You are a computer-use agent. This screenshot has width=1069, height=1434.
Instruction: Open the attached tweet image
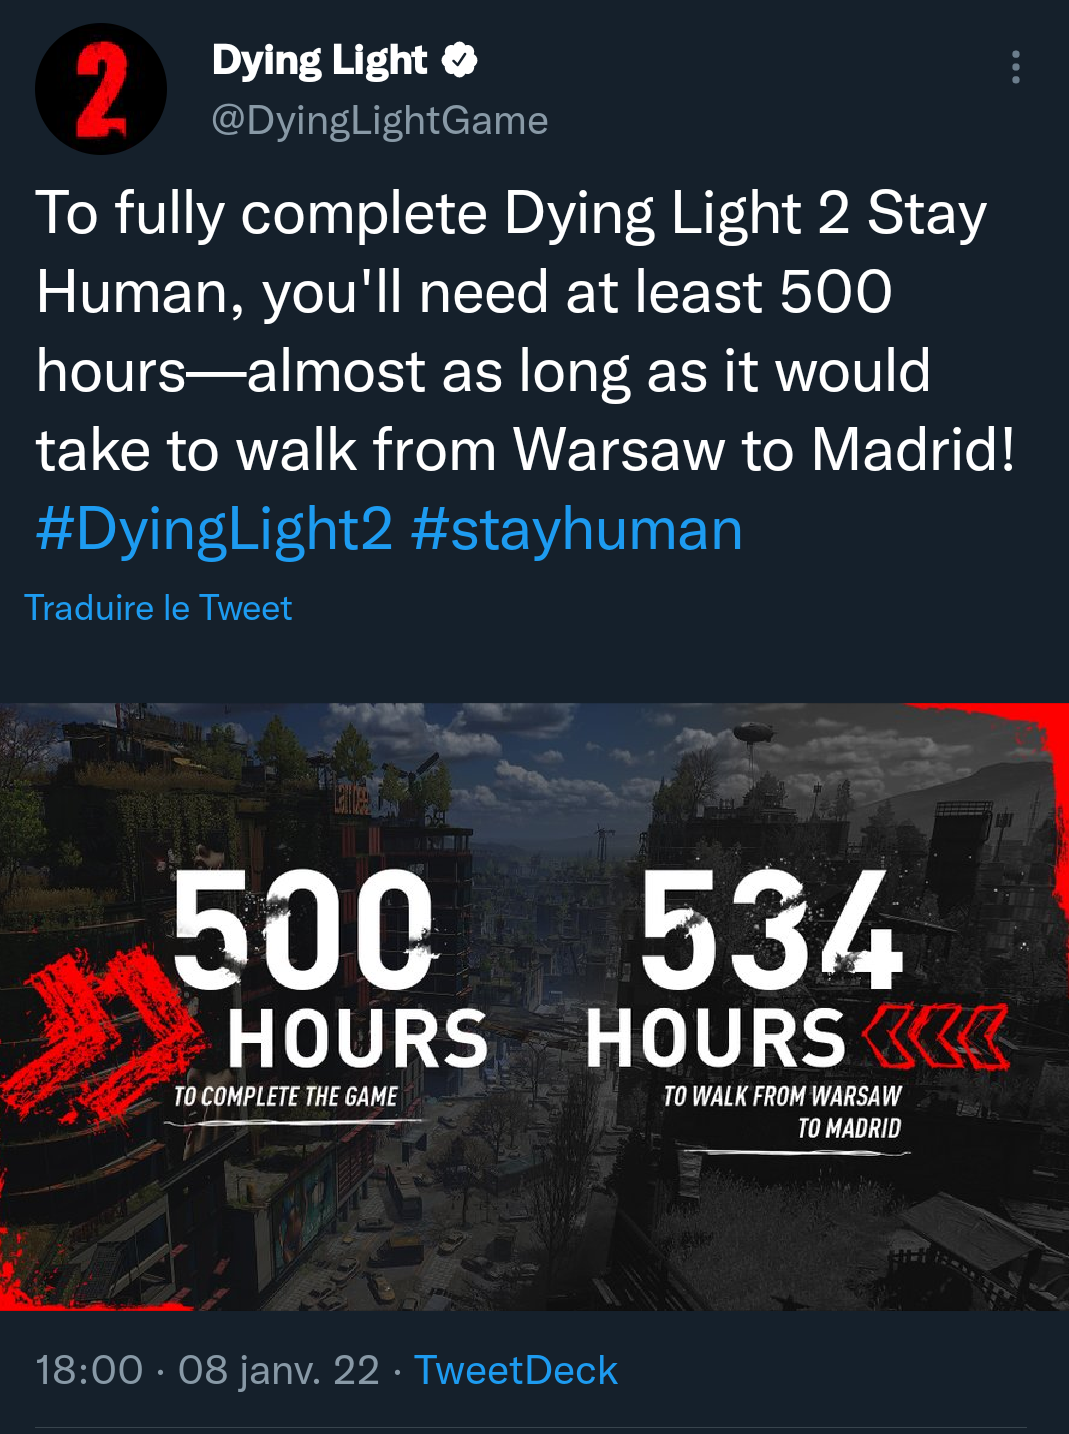(534, 1007)
